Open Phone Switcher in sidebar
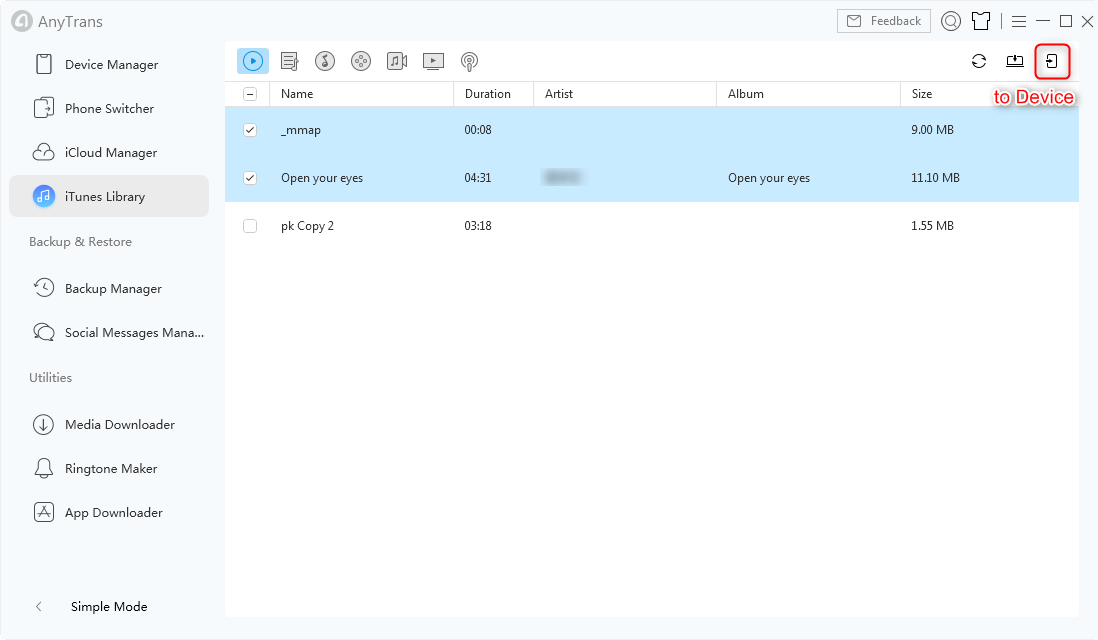 pos(109,109)
